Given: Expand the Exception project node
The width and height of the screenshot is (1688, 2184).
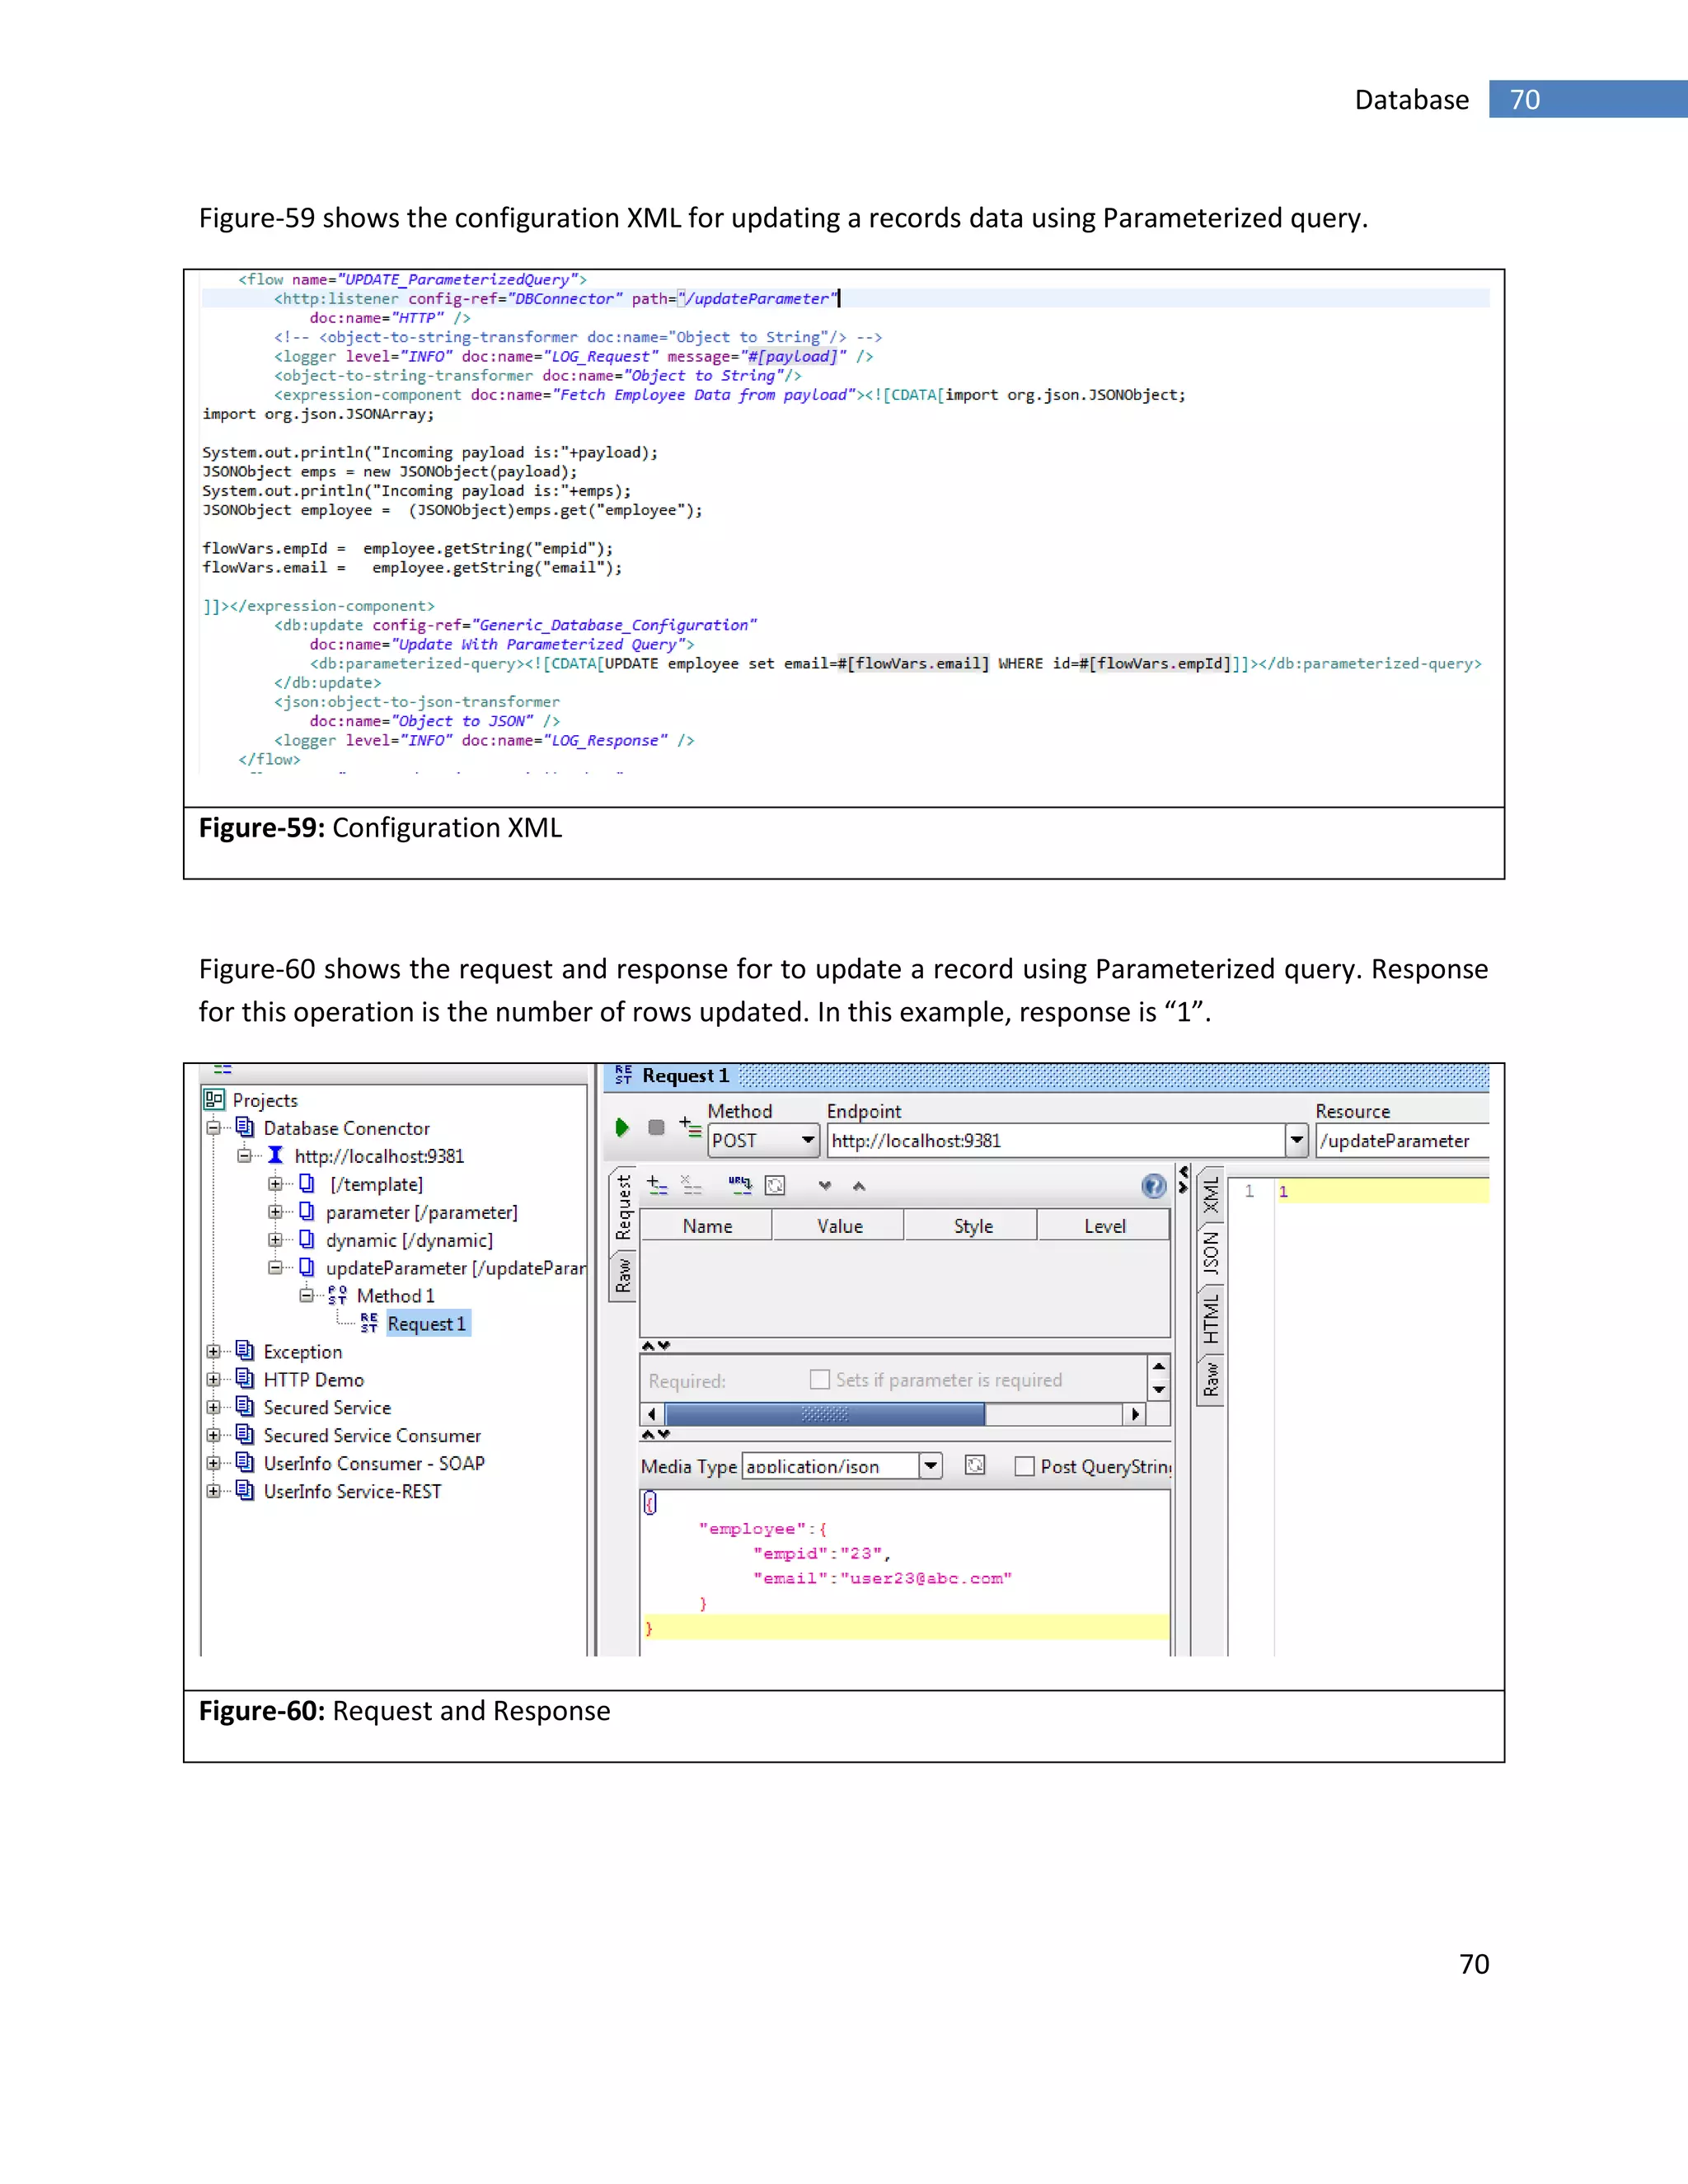Looking at the screenshot, I should [213, 1352].
